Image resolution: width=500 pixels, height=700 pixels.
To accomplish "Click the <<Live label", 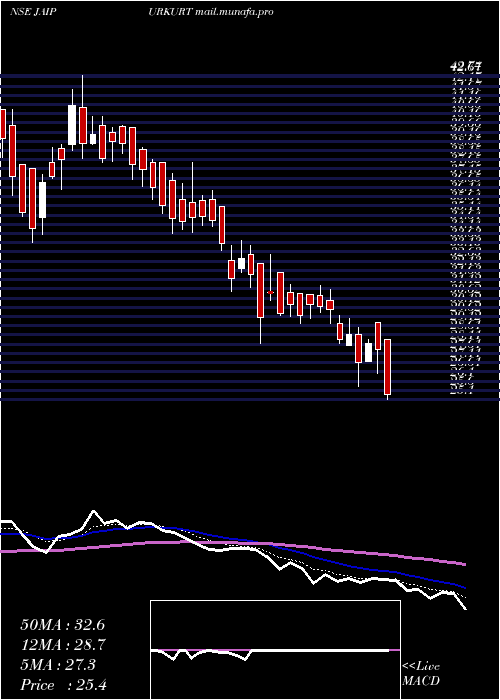I will (421, 667).
